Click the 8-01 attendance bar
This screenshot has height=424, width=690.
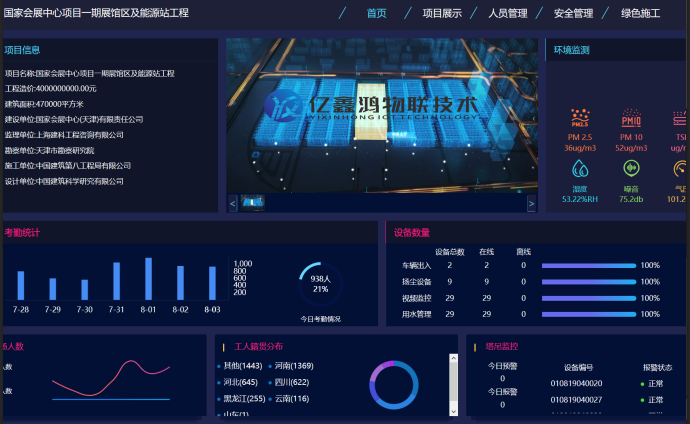point(148,279)
